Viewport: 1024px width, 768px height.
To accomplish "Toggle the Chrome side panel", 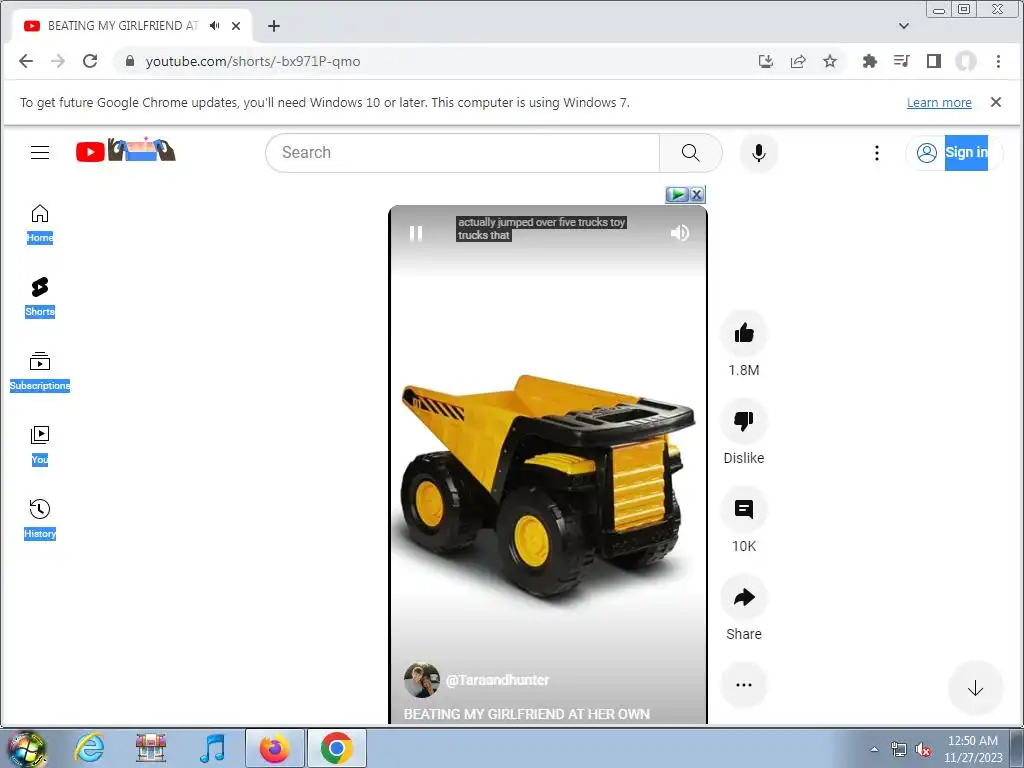I will [x=934, y=61].
